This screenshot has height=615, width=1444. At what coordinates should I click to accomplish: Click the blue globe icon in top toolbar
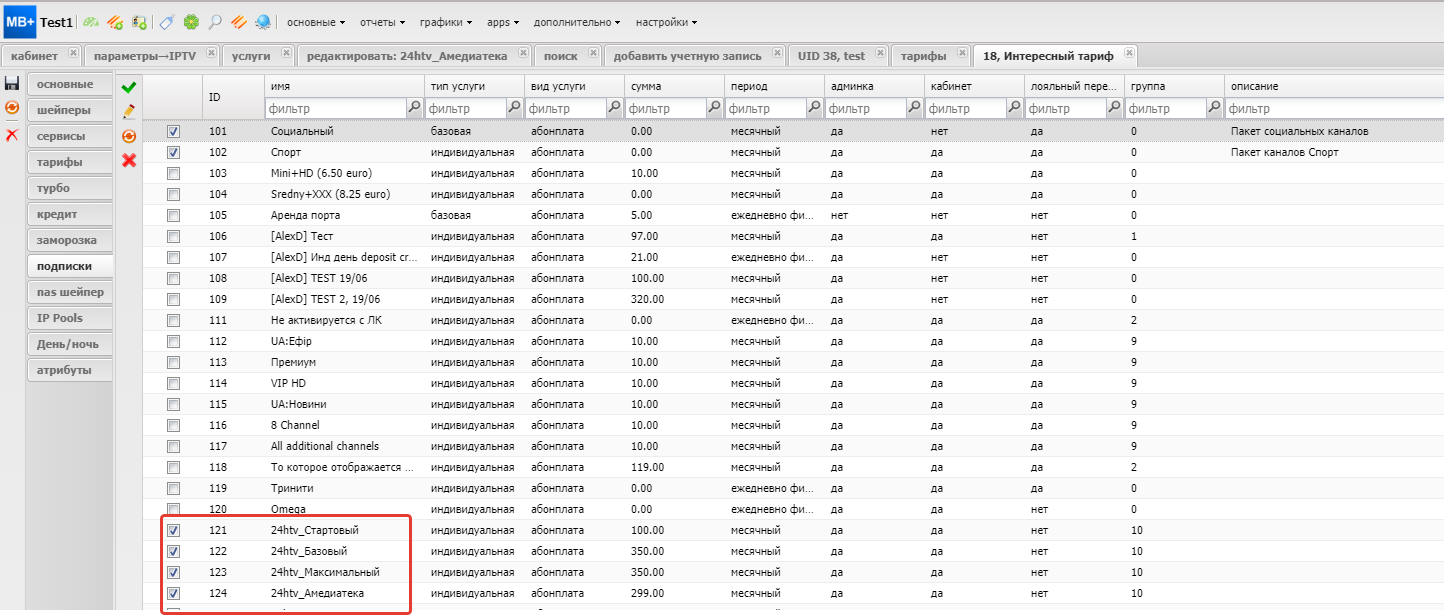coord(262,22)
